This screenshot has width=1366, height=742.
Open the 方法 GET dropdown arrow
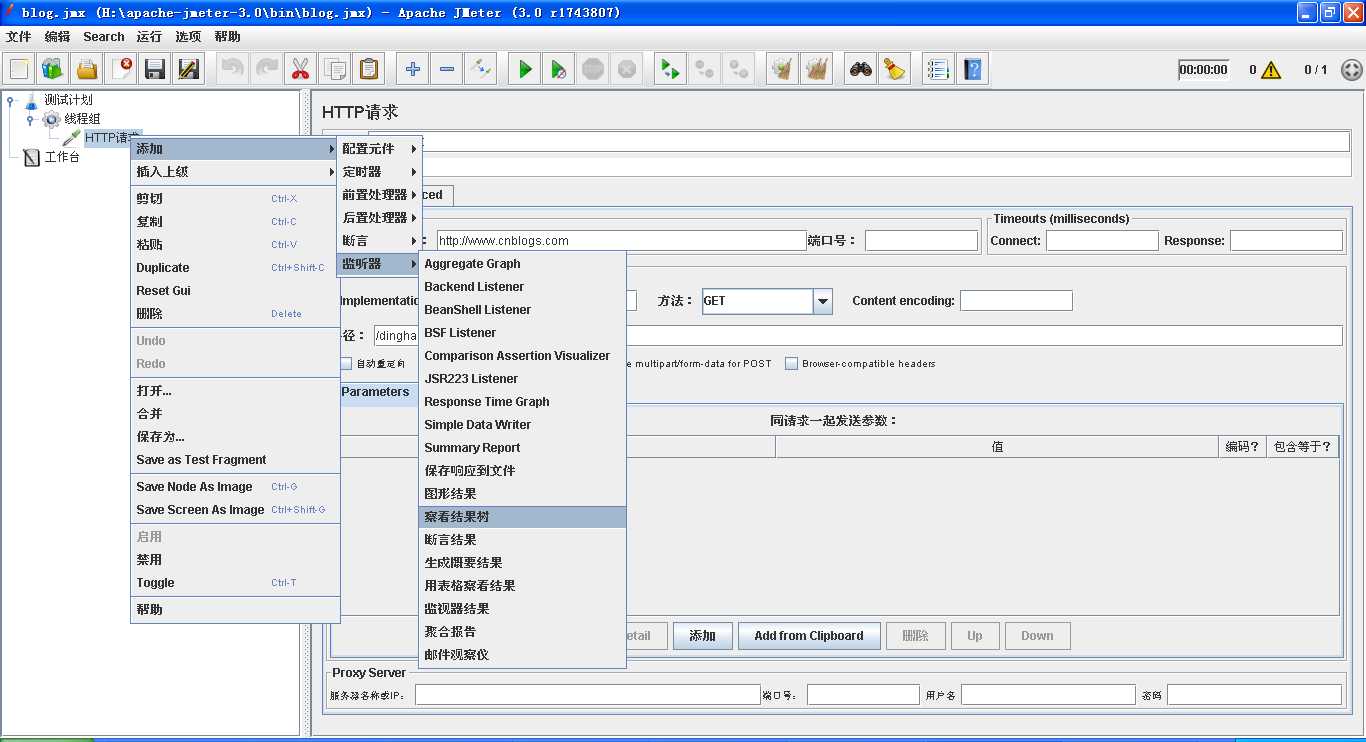click(x=823, y=301)
